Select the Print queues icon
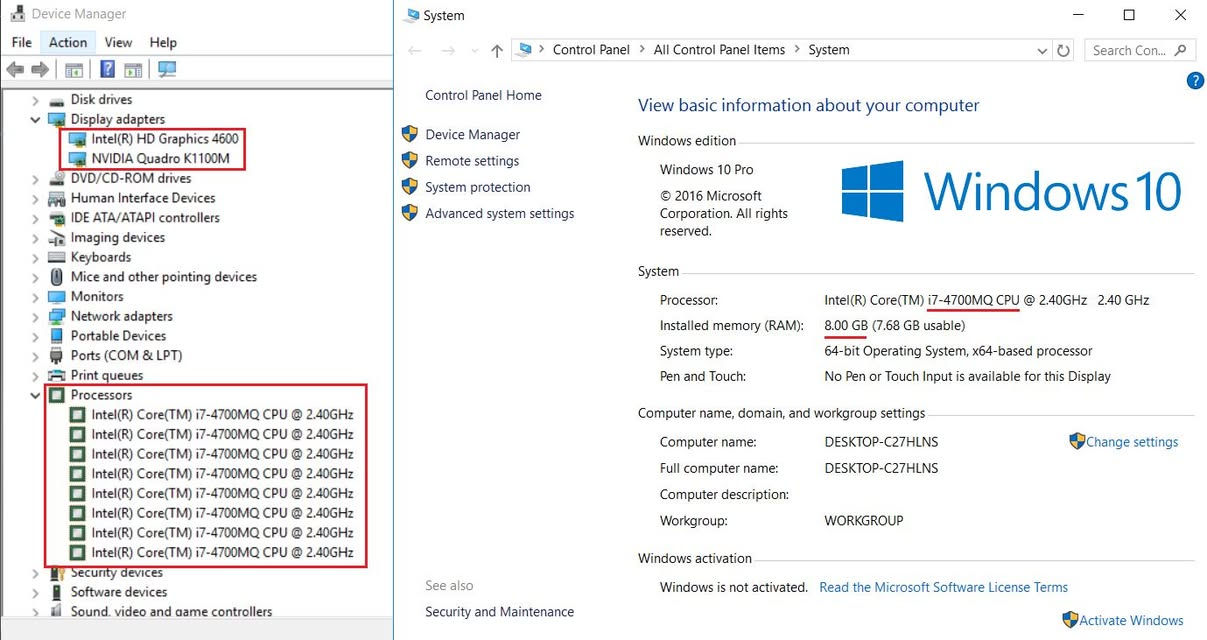 click(58, 375)
